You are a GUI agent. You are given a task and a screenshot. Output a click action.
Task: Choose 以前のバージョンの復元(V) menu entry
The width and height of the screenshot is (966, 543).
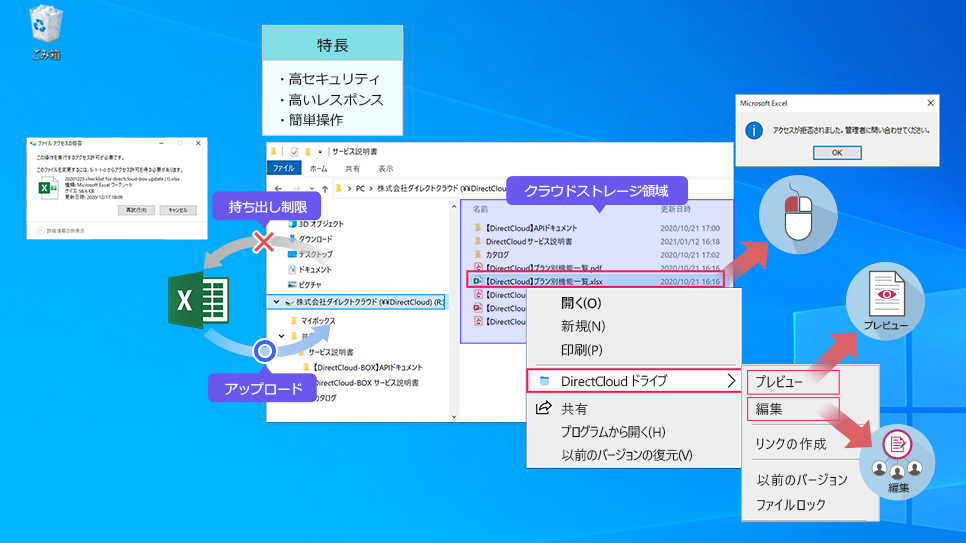point(627,455)
